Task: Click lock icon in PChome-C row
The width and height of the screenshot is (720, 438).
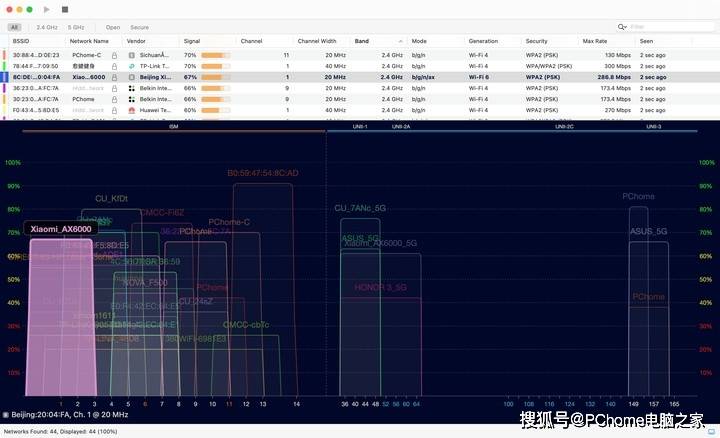Action: [114, 55]
